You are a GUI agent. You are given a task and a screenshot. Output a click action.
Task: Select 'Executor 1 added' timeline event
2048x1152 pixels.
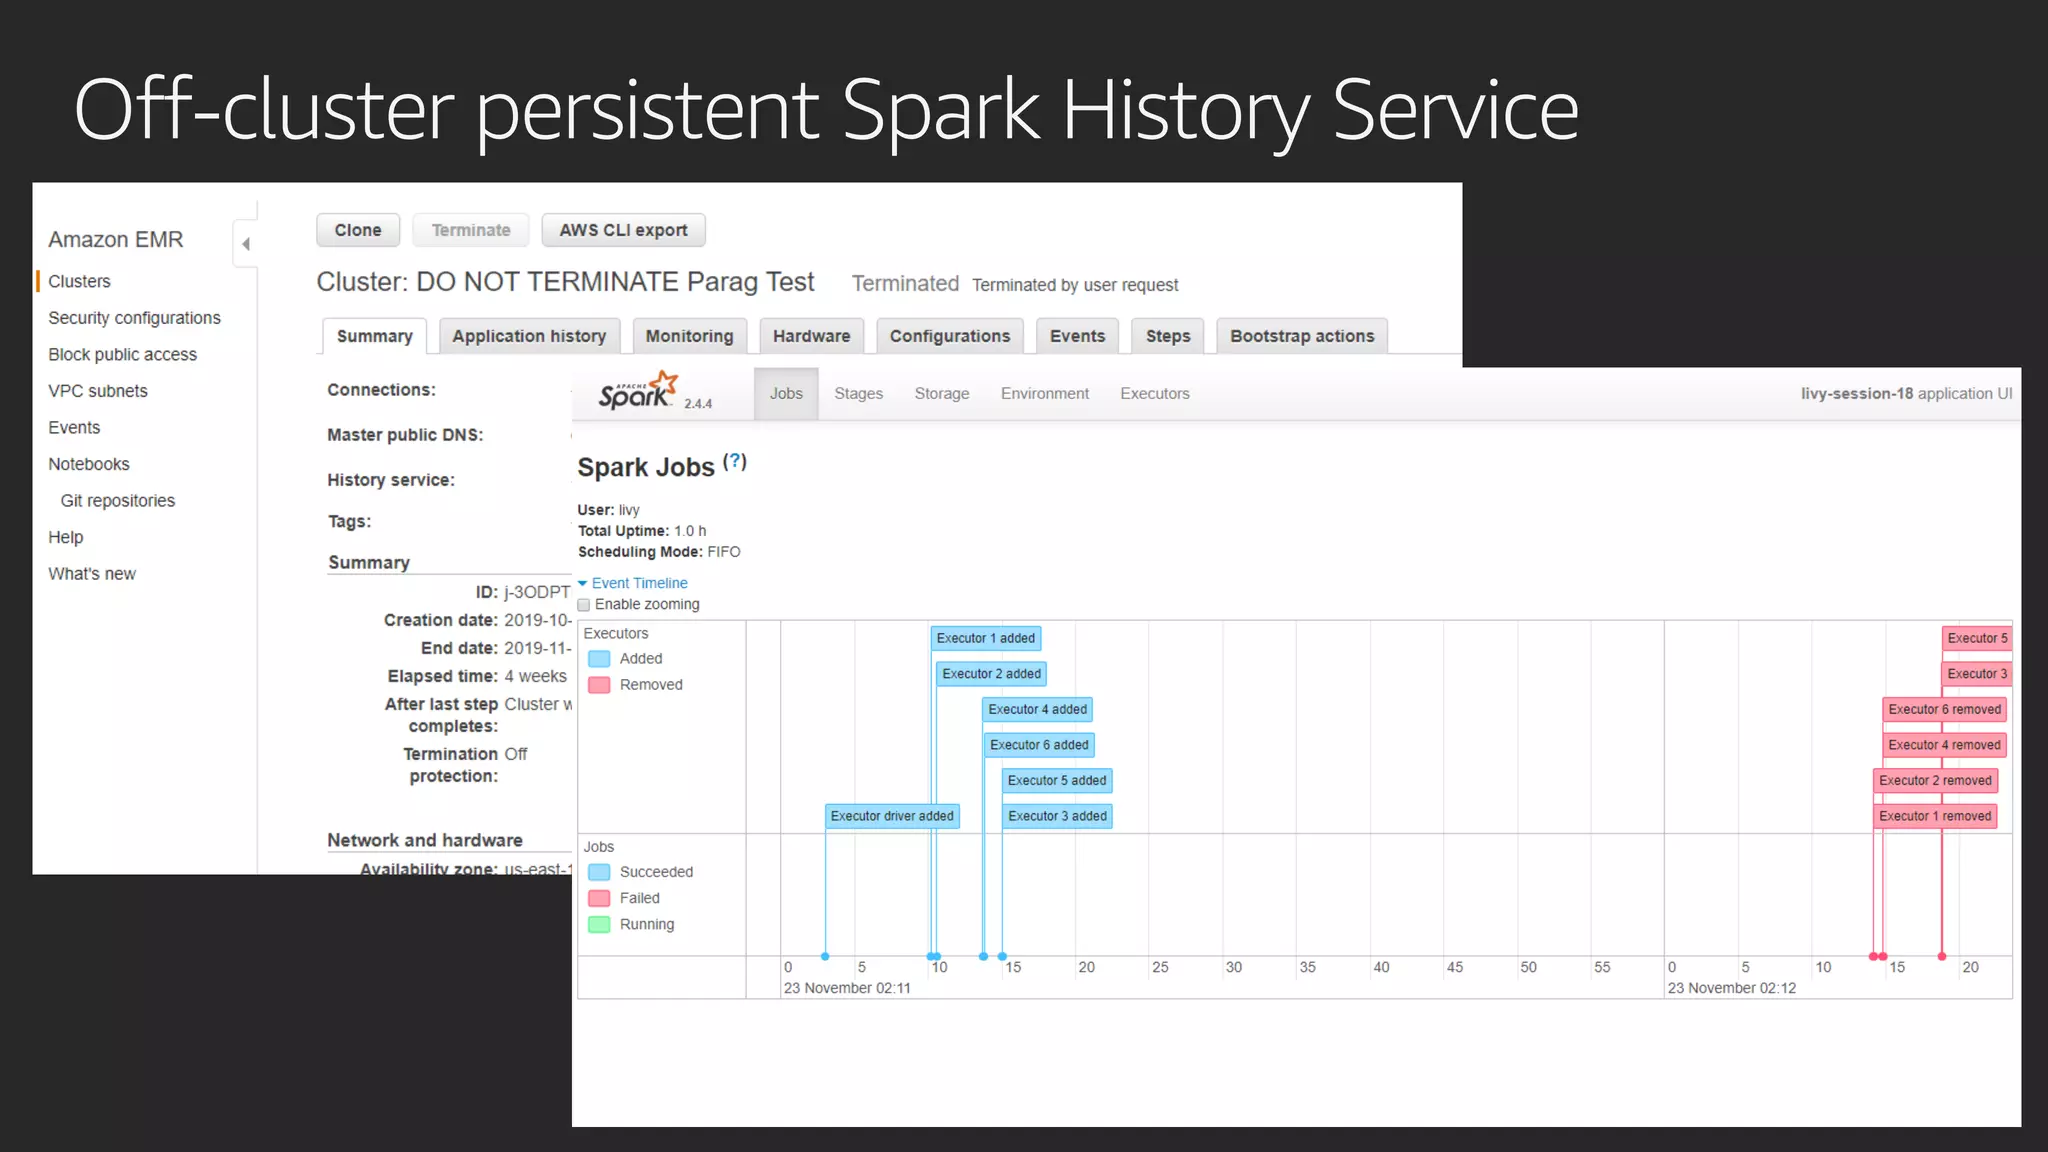(986, 638)
